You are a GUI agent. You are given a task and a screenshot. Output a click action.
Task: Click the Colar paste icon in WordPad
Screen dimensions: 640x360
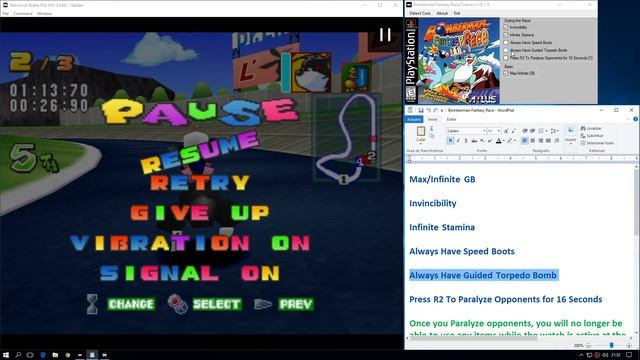pos(420,131)
